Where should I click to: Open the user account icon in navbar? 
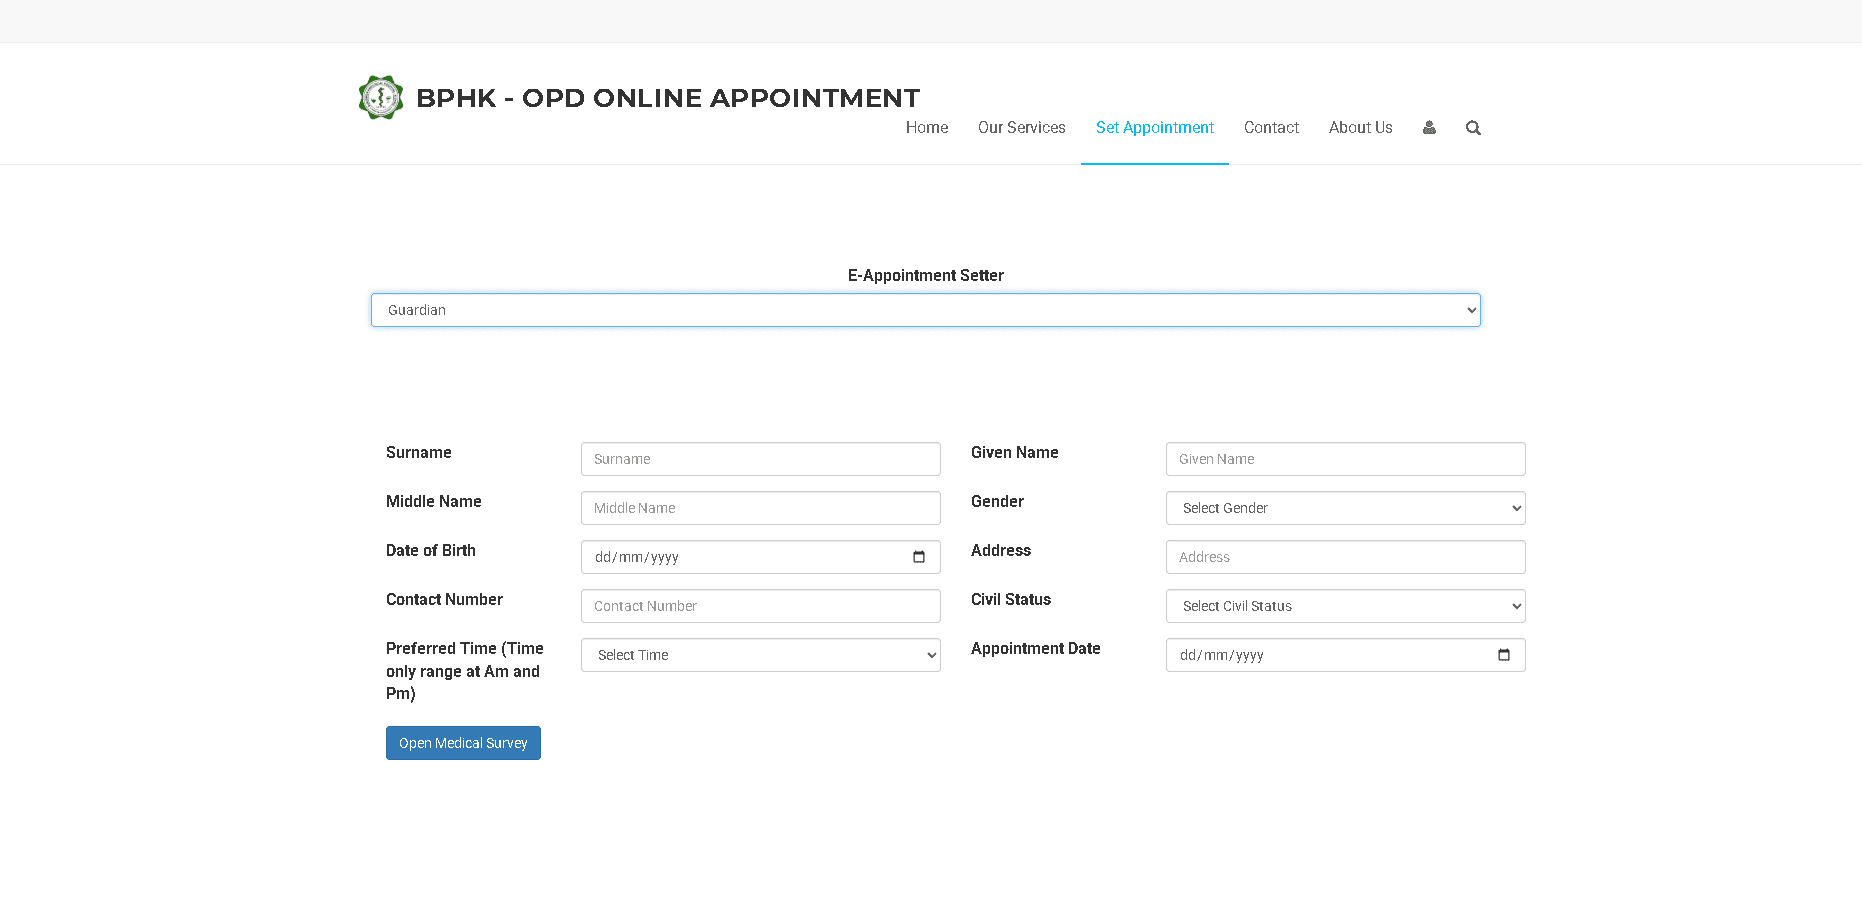coord(1429,128)
